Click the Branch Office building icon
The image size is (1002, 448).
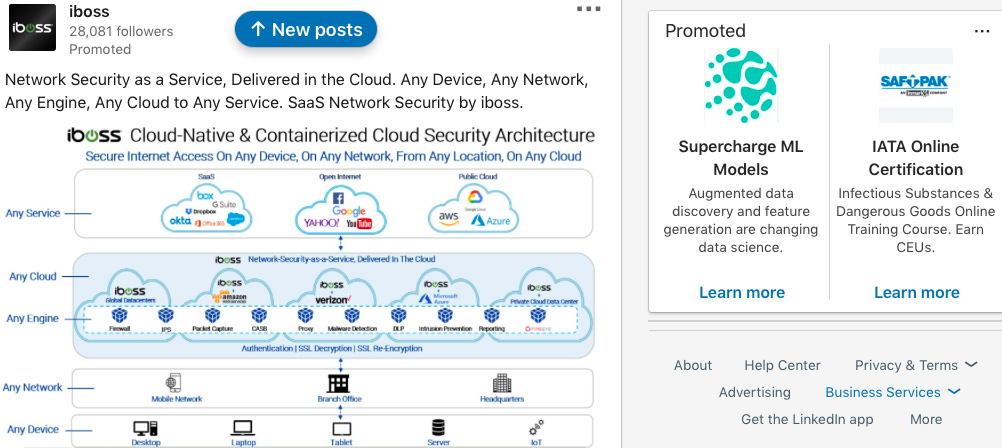tap(339, 383)
